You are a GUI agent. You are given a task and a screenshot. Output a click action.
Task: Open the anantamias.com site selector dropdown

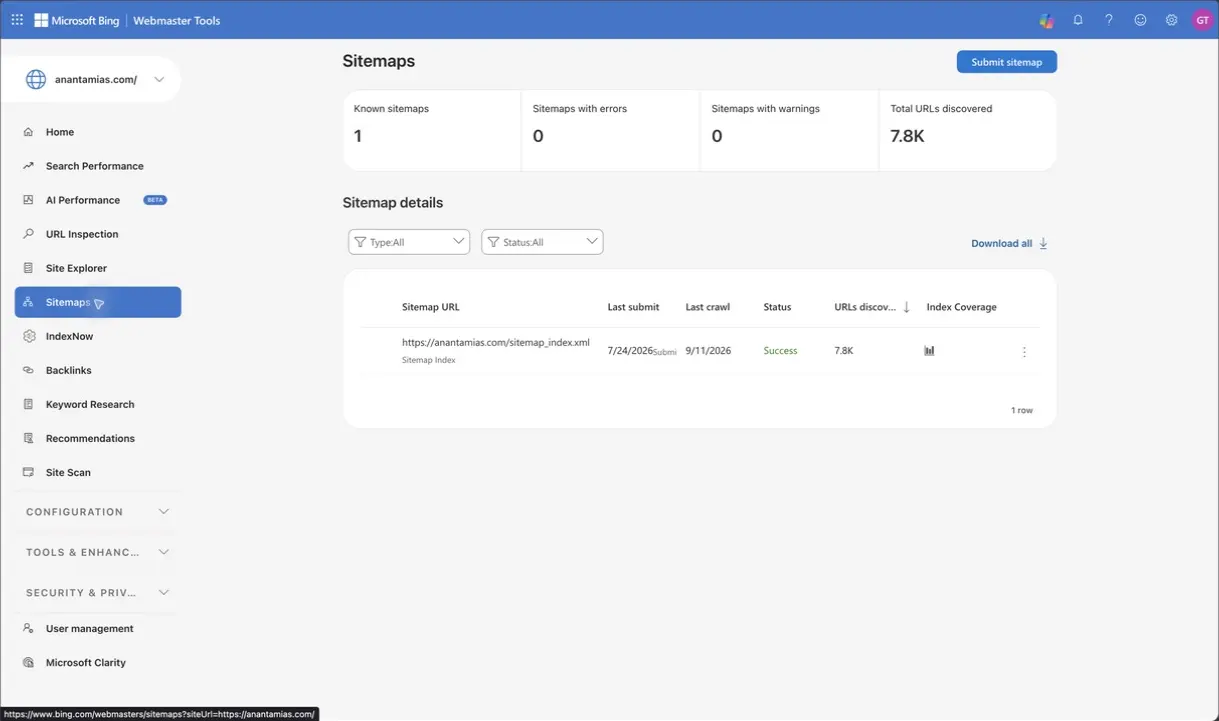point(98,80)
